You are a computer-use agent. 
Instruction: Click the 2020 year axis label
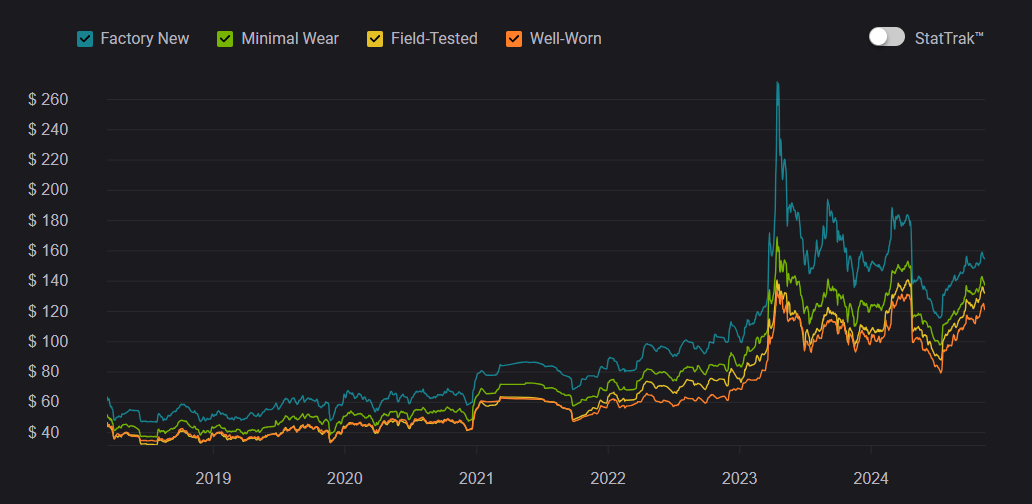coord(344,477)
